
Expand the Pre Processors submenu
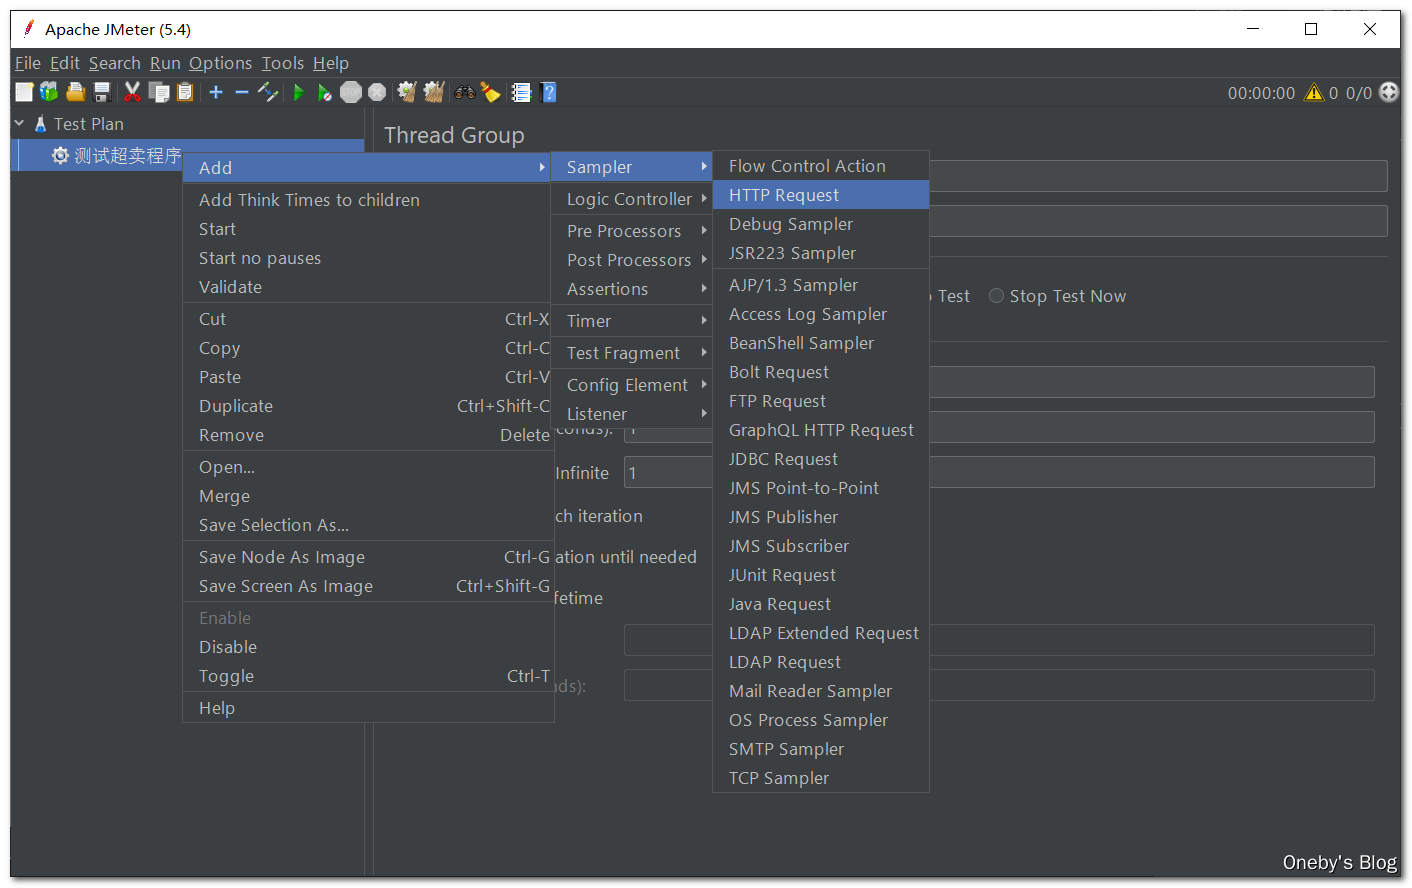(631, 231)
